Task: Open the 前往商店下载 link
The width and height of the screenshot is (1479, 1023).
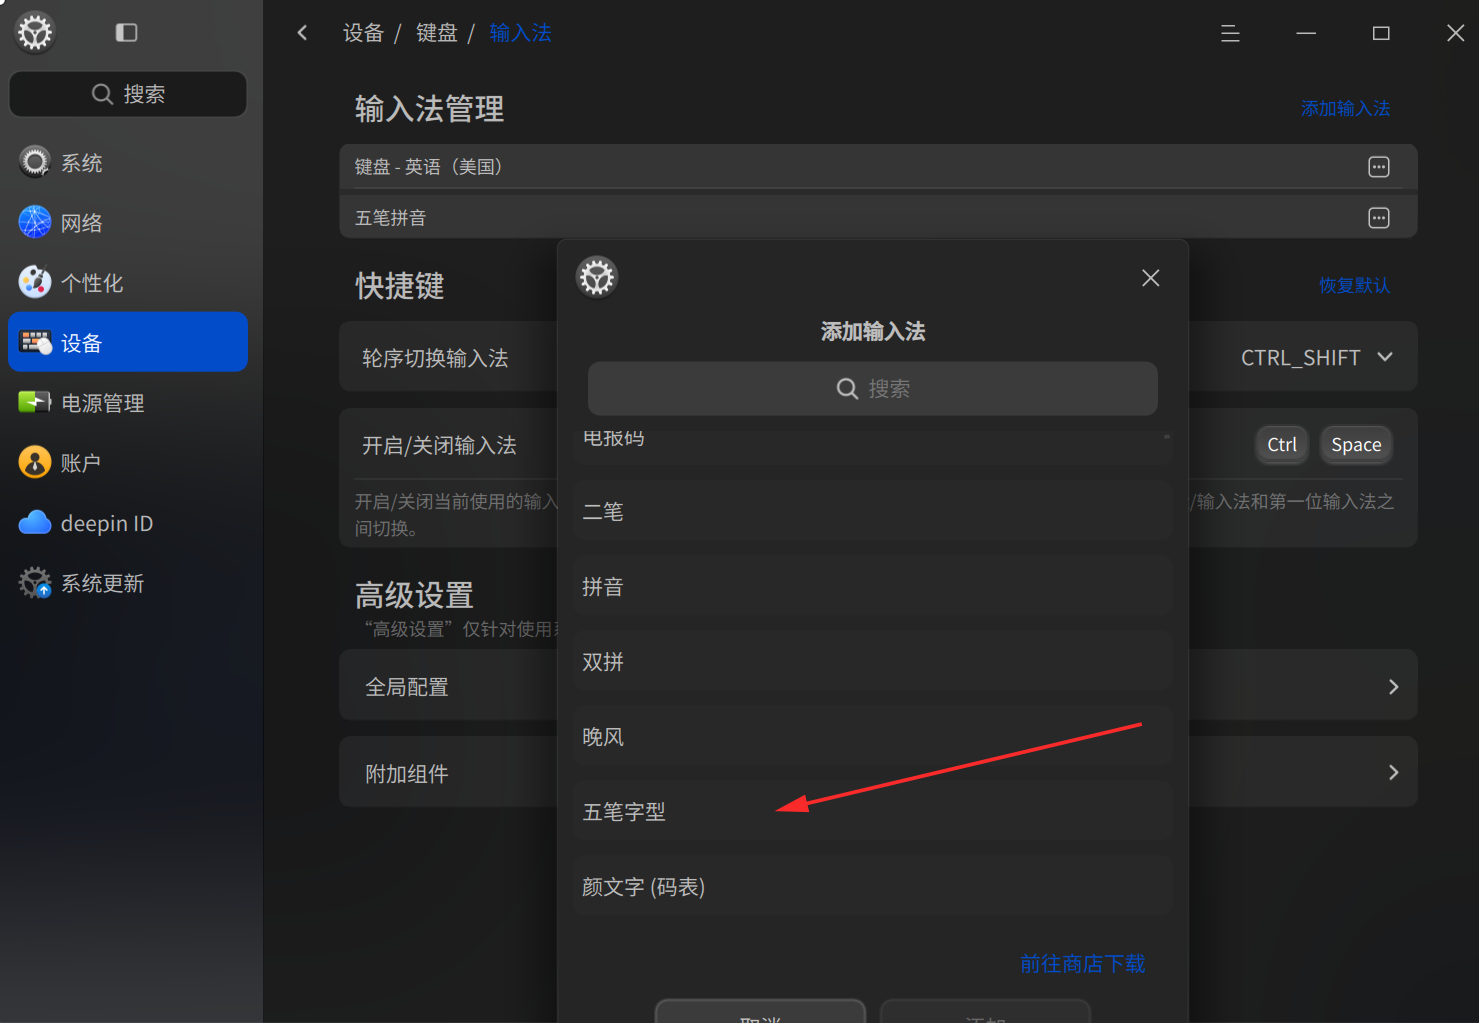Action: (x=1082, y=964)
